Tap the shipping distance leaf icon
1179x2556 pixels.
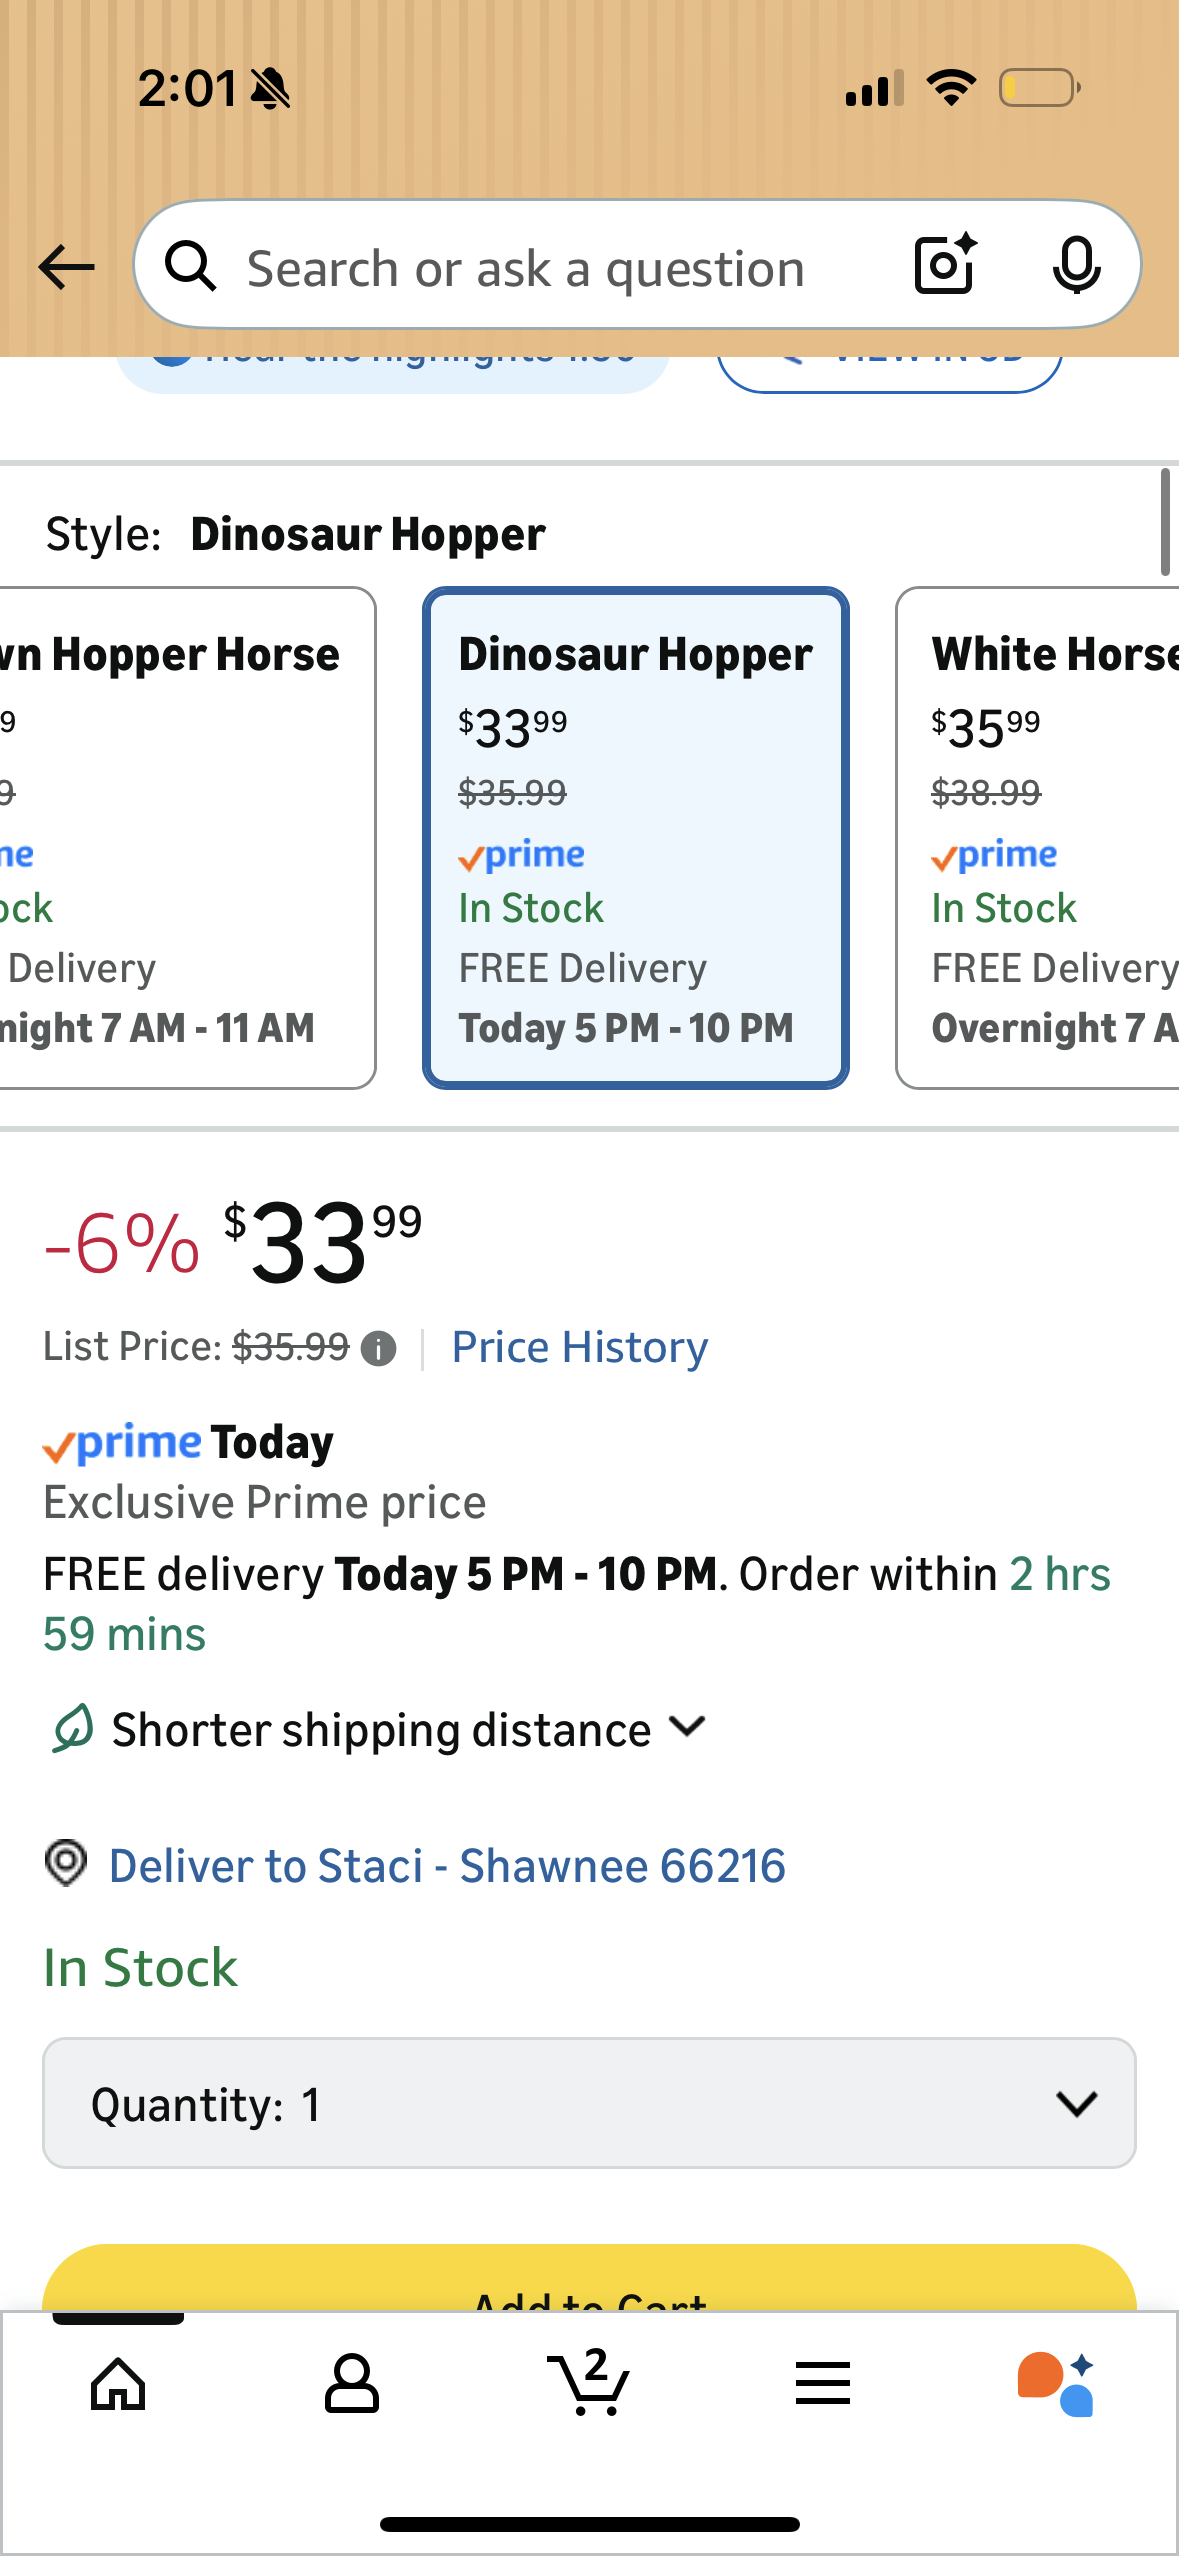(72, 1729)
